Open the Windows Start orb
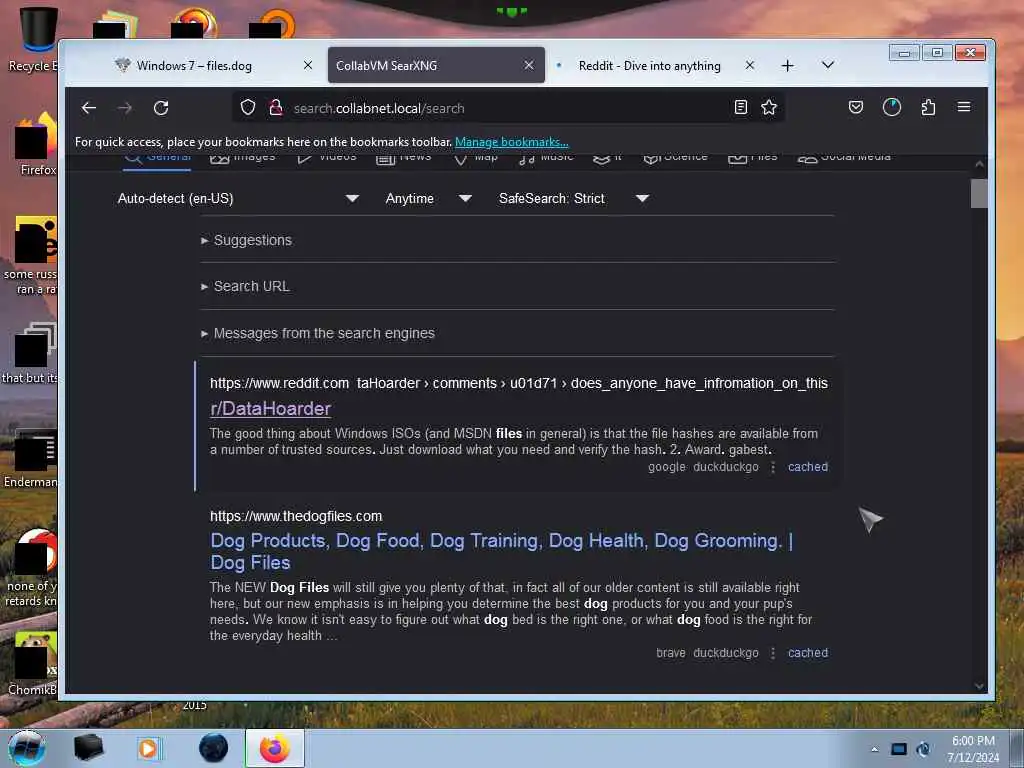This screenshot has width=1024, height=768. coord(27,748)
